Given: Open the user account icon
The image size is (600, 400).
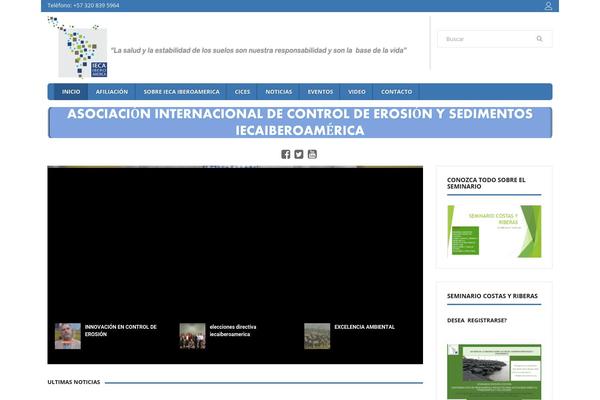Looking at the screenshot, I should [548, 6].
